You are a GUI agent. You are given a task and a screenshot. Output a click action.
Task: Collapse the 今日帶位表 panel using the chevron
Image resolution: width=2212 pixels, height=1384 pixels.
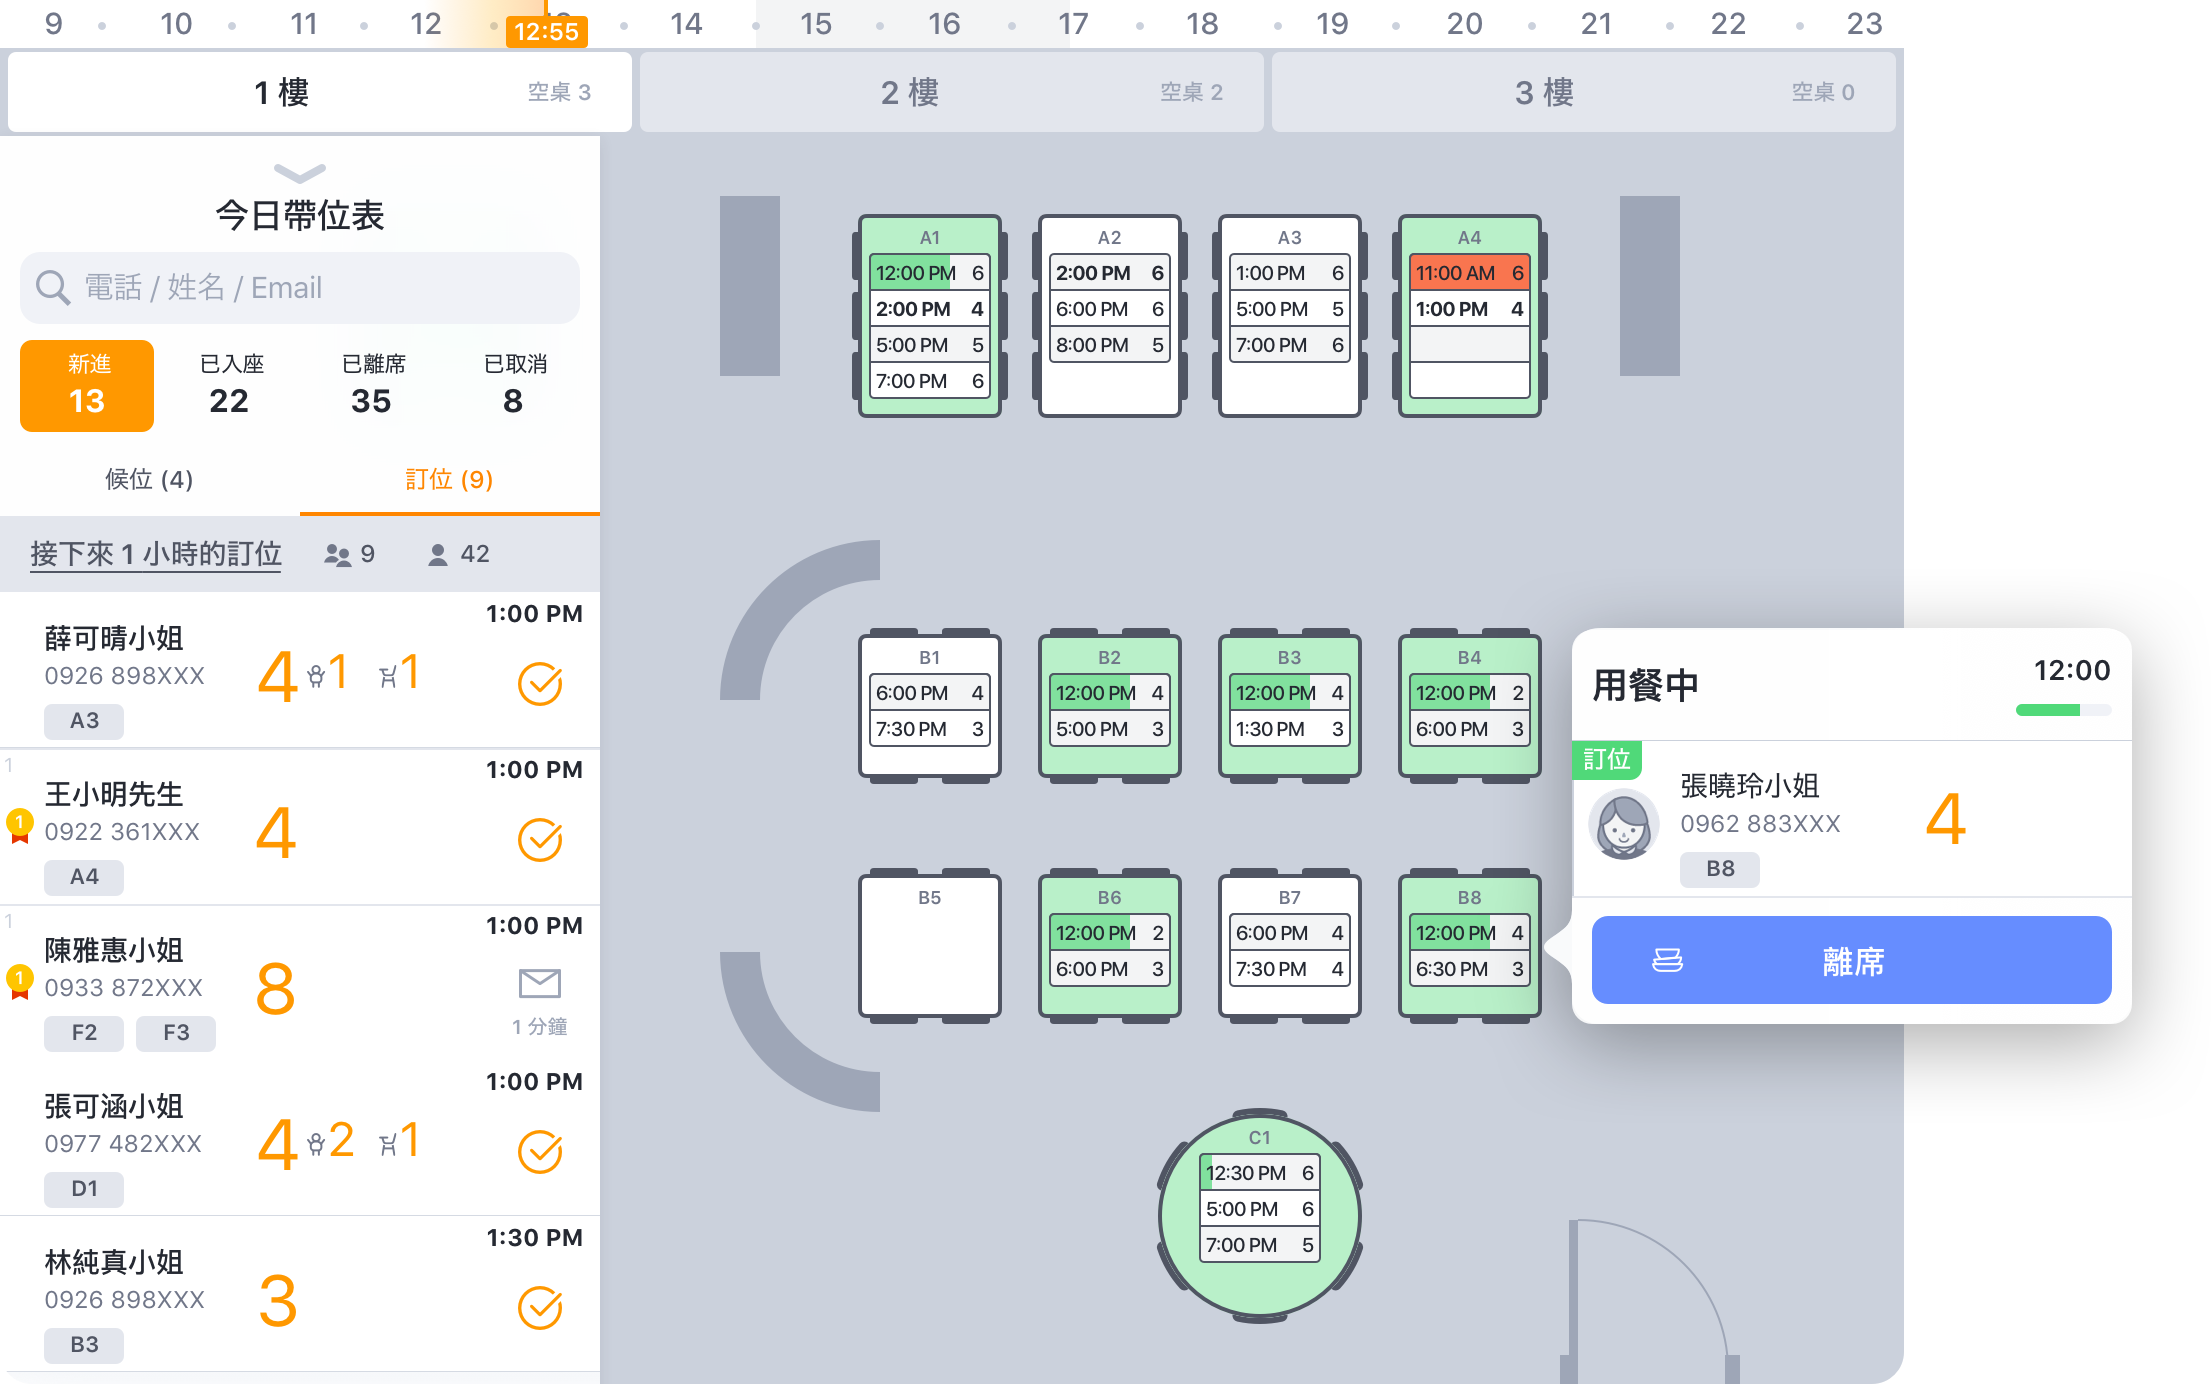pos(298,172)
